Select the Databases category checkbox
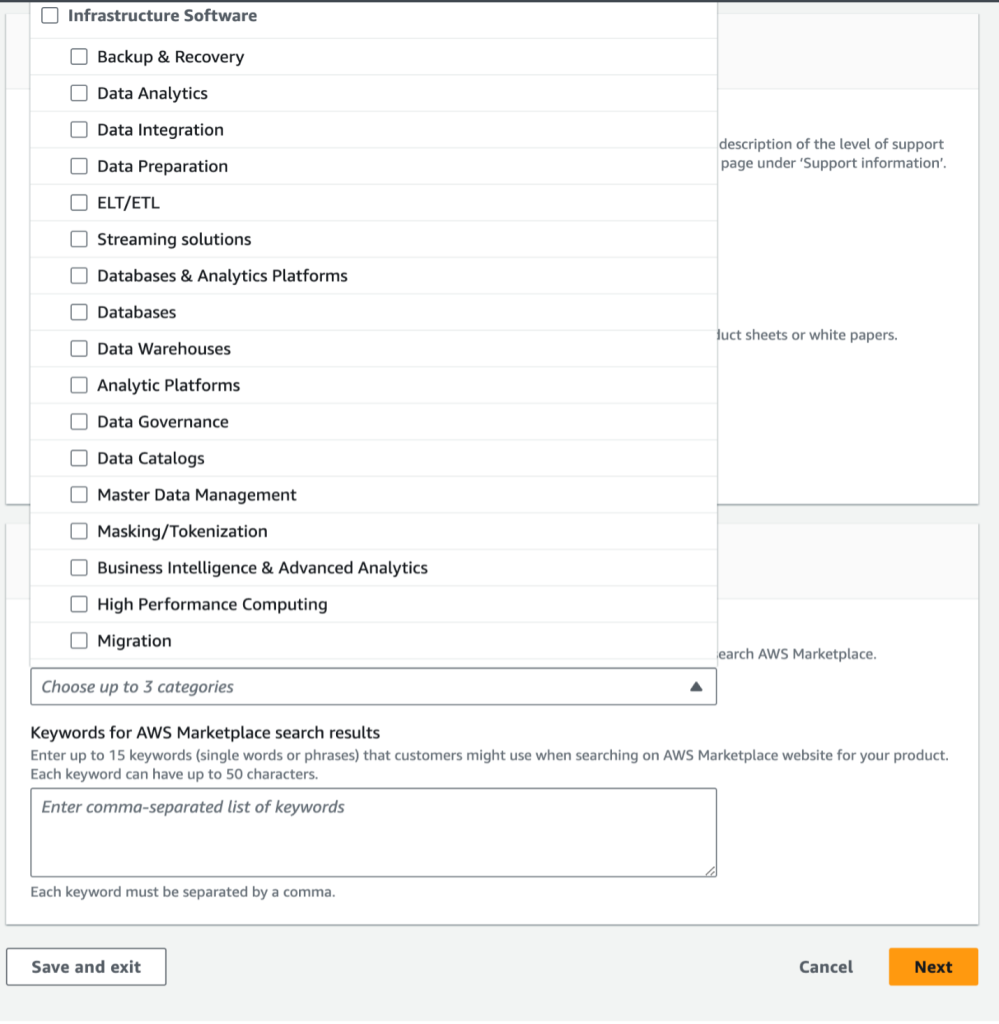999x1024 pixels. point(79,311)
